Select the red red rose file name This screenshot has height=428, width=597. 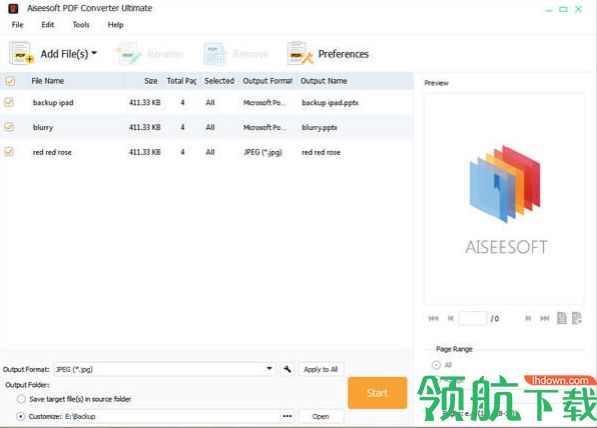pyautogui.click(x=52, y=152)
